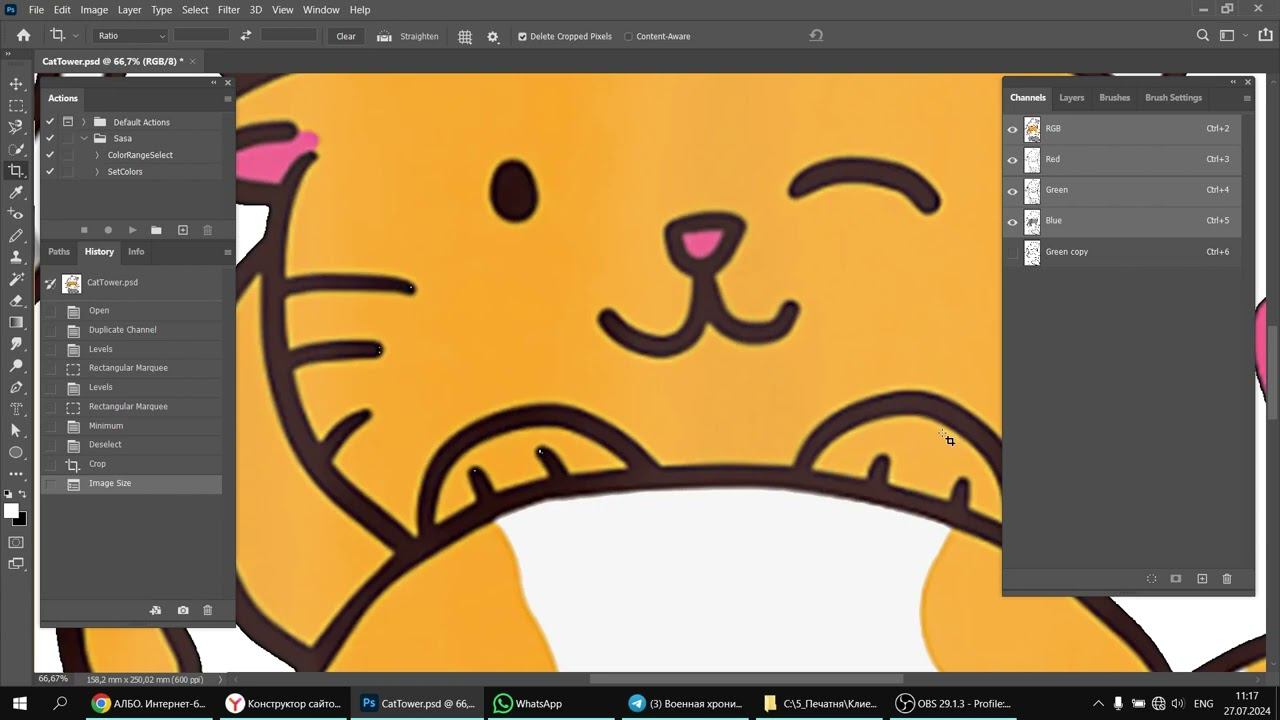This screenshot has height=720, width=1280.
Task: Select the Ellipse shape tool
Action: (x=16, y=452)
